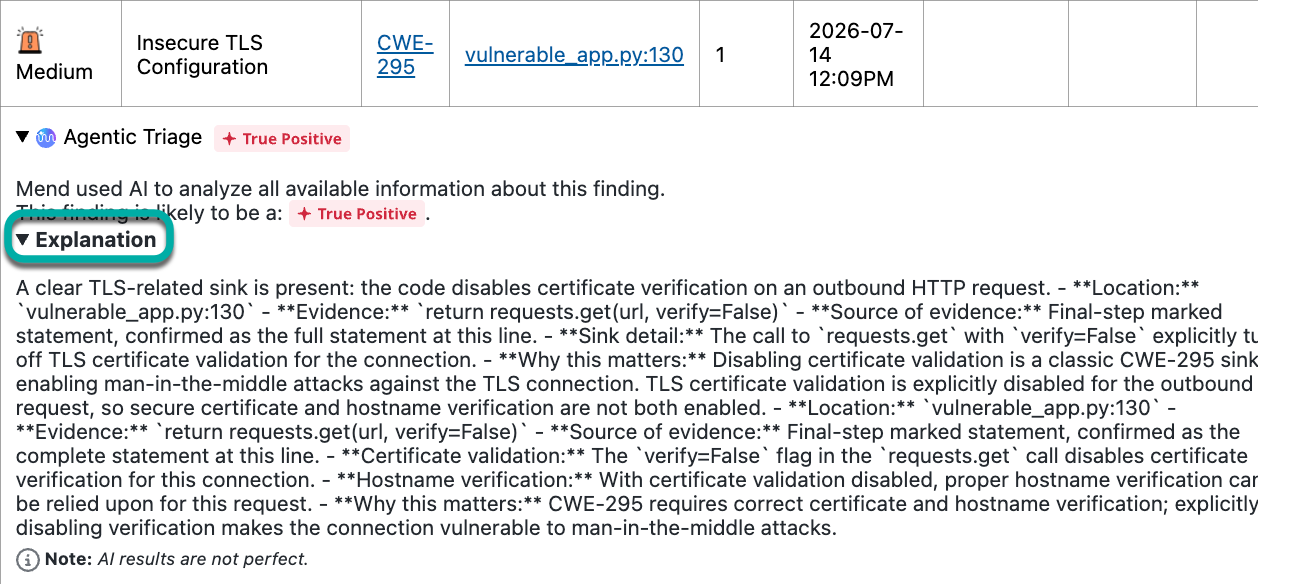Click the sparkle icon in Agentic Triage badge

(x=229, y=139)
